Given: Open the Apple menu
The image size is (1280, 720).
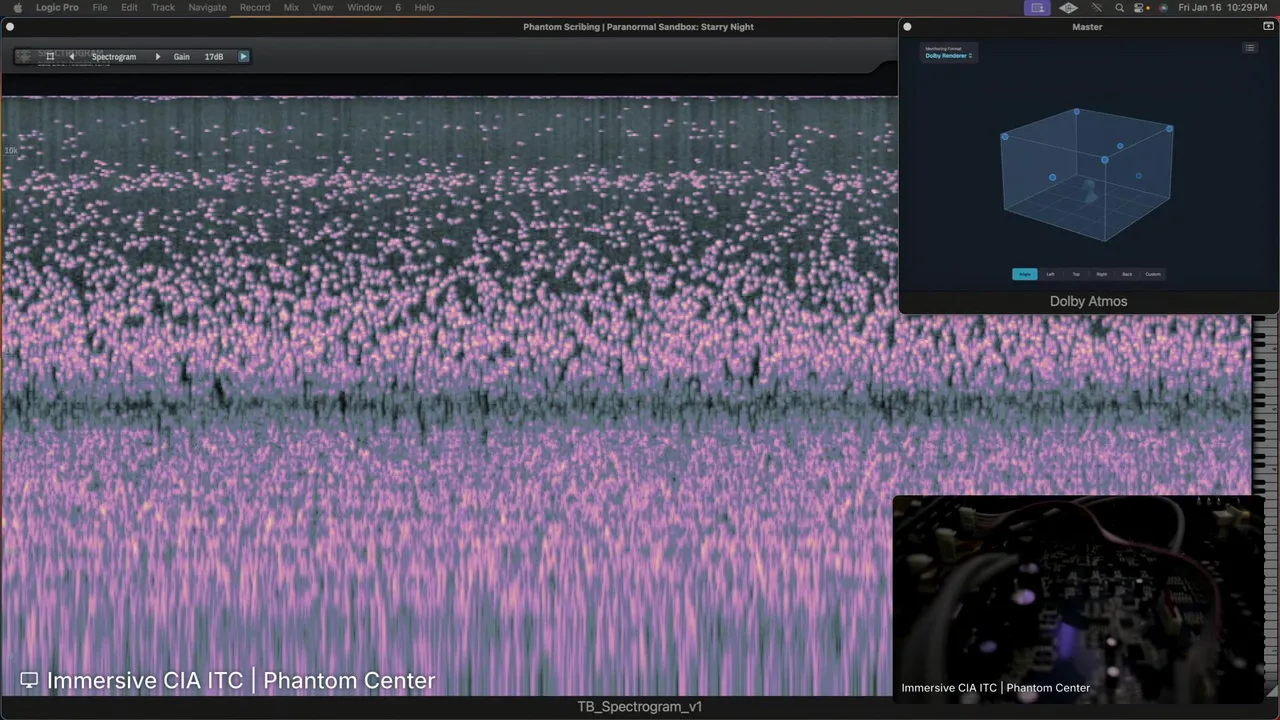Looking at the screenshot, I should pos(17,7).
